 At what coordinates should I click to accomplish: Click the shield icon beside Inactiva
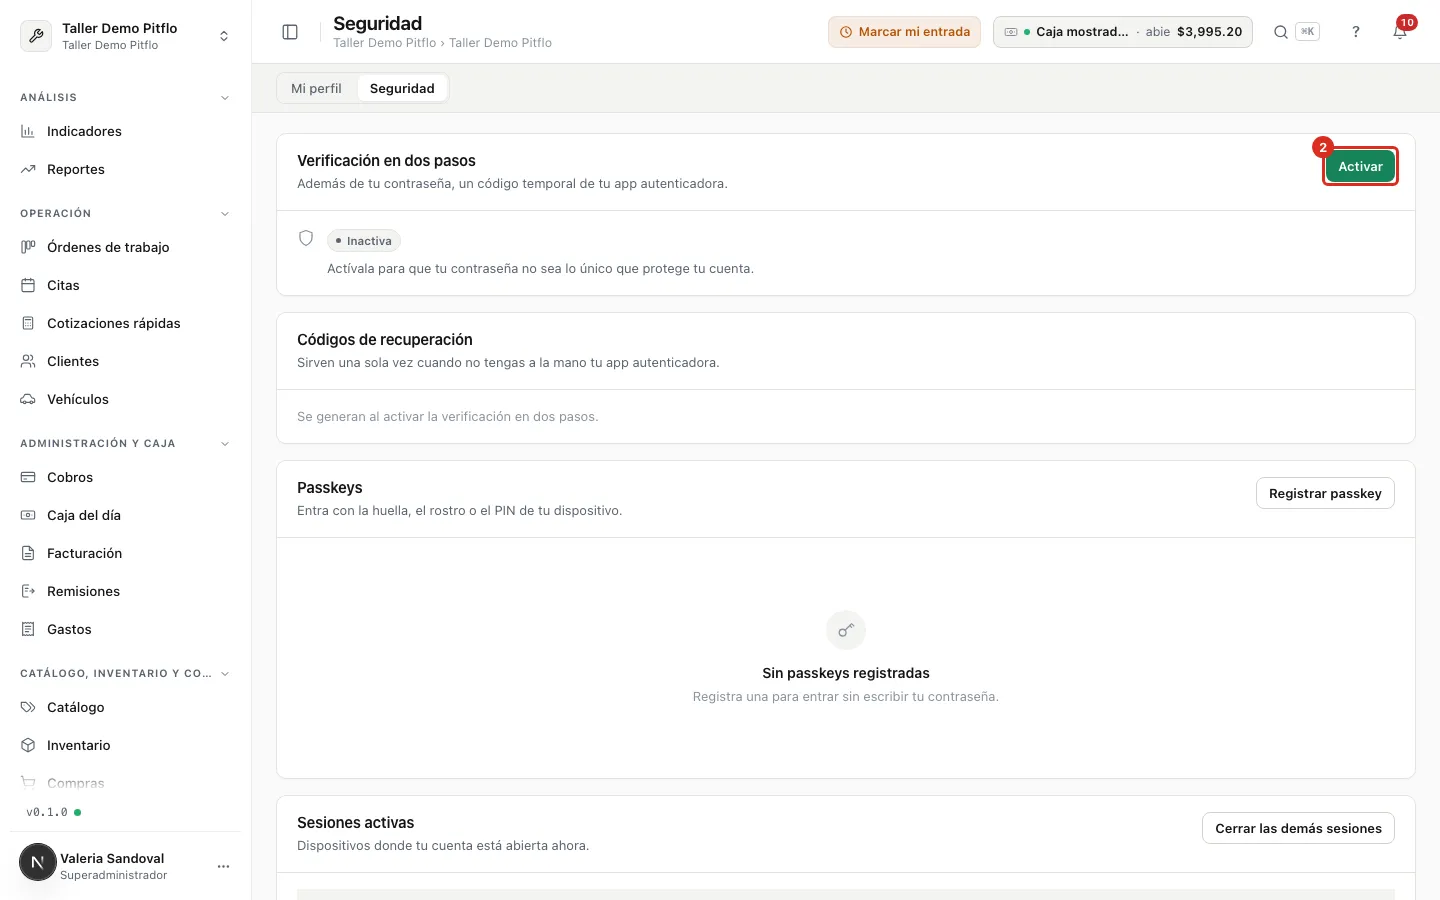pyautogui.click(x=306, y=238)
